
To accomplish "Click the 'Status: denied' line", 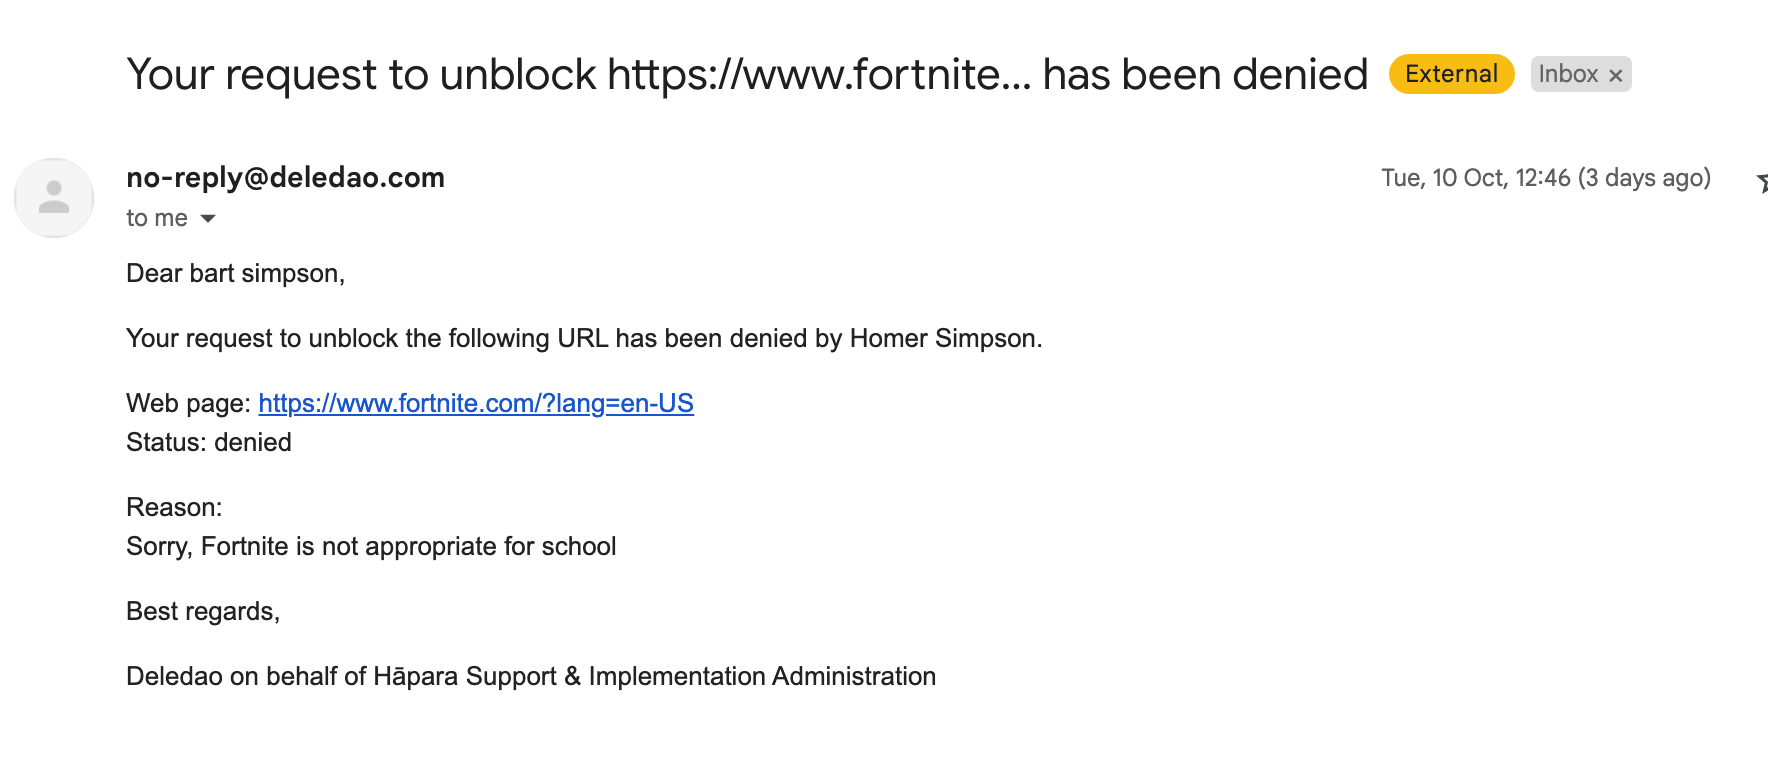I will click(x=209, y=442).
